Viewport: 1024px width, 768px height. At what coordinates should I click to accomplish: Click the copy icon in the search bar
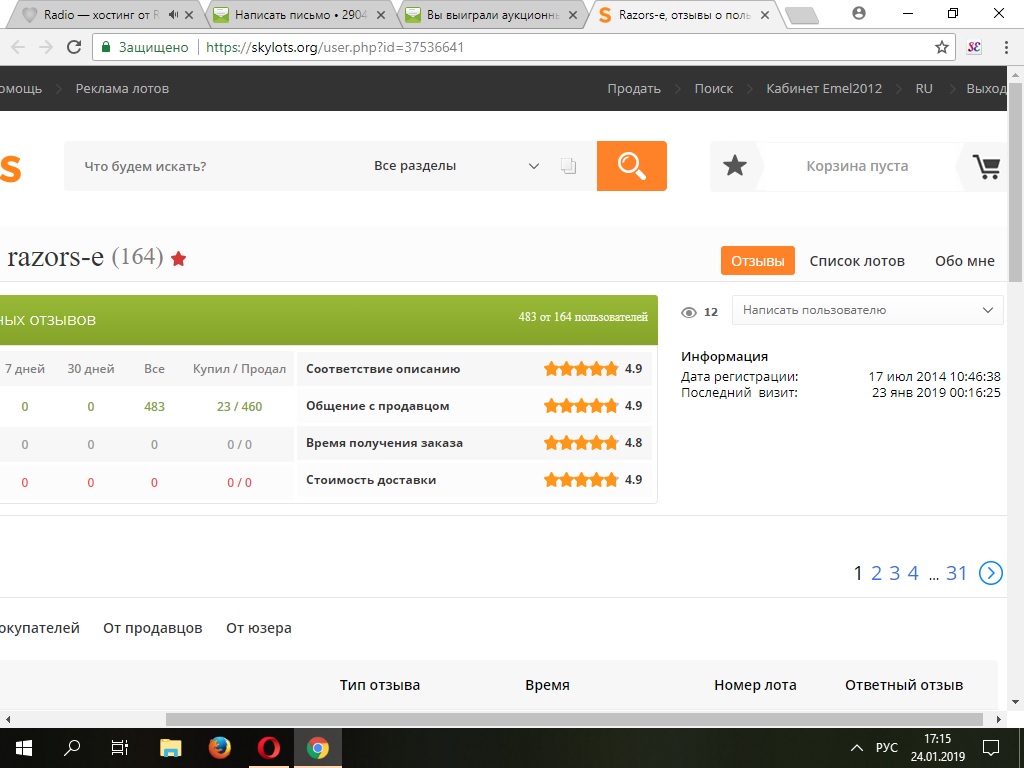pos(568,166)
